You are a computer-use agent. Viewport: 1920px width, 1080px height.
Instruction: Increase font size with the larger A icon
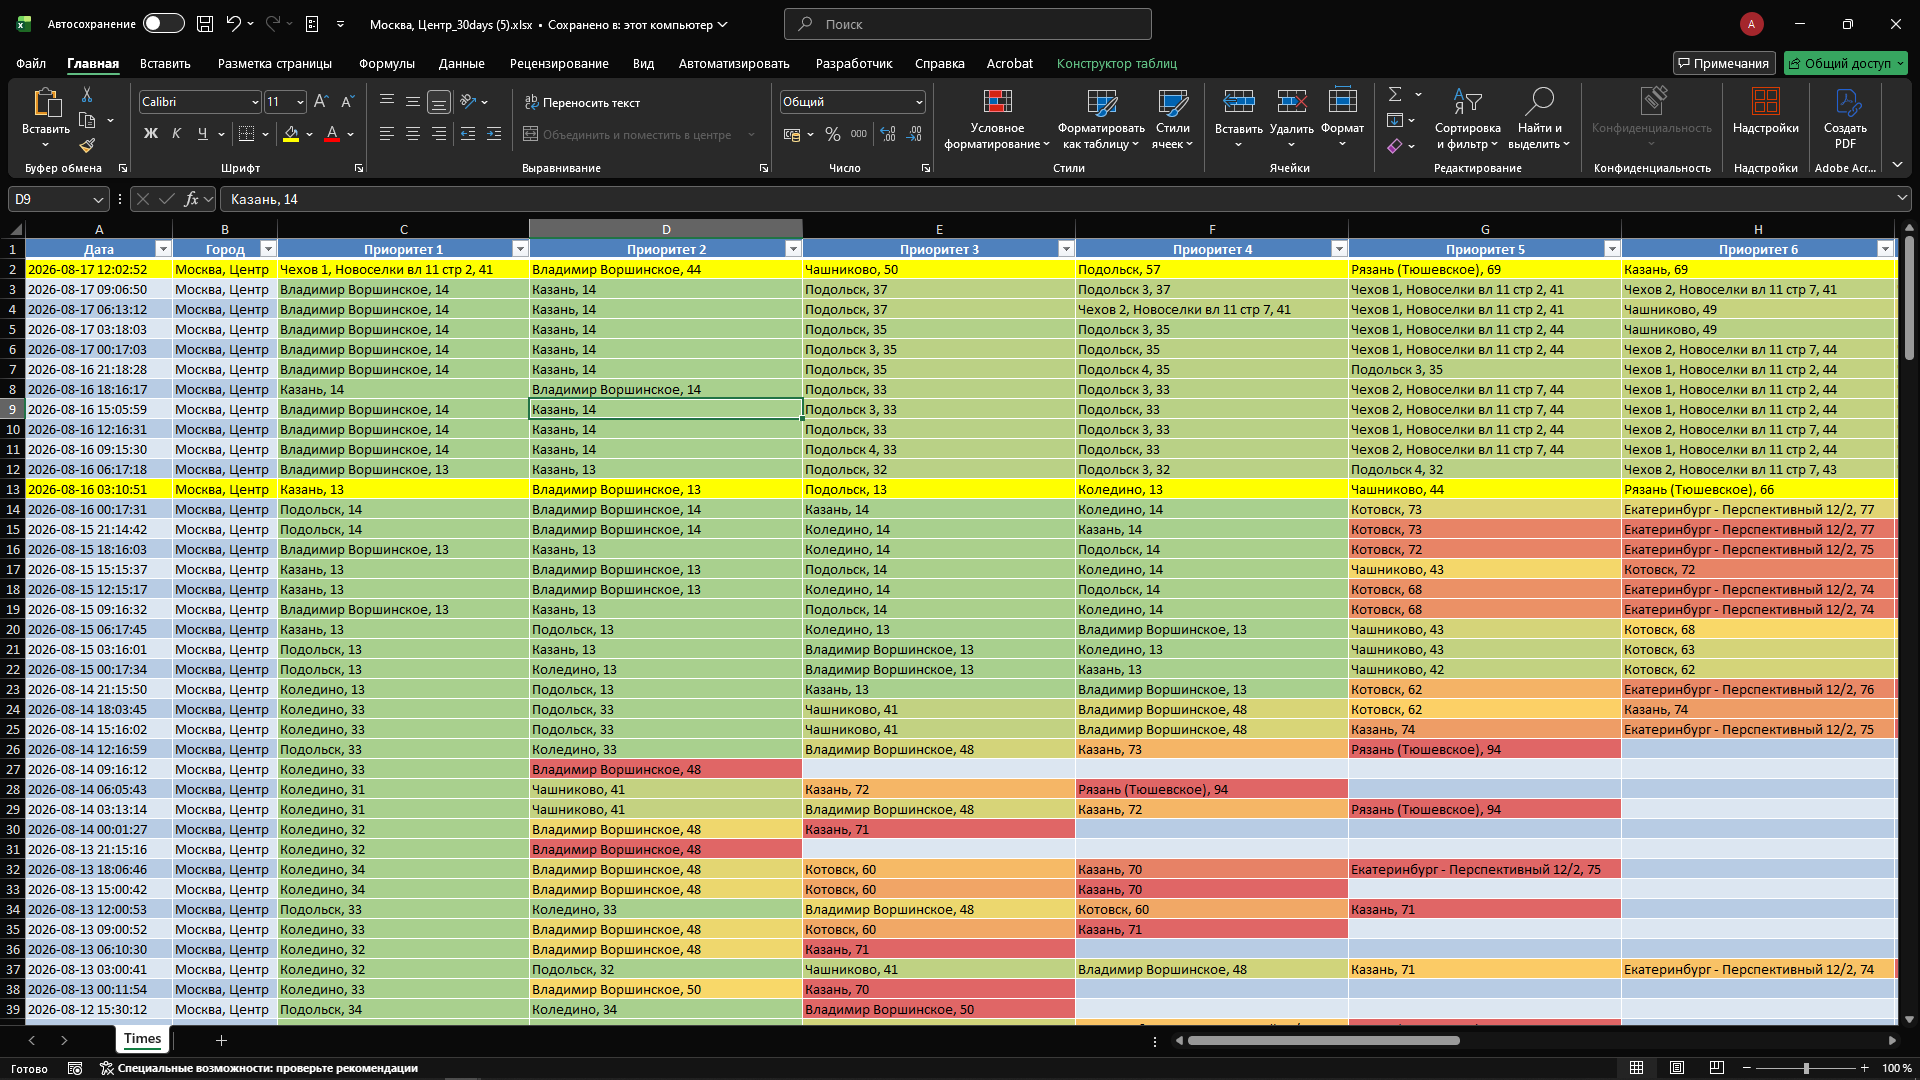point(321,102)
